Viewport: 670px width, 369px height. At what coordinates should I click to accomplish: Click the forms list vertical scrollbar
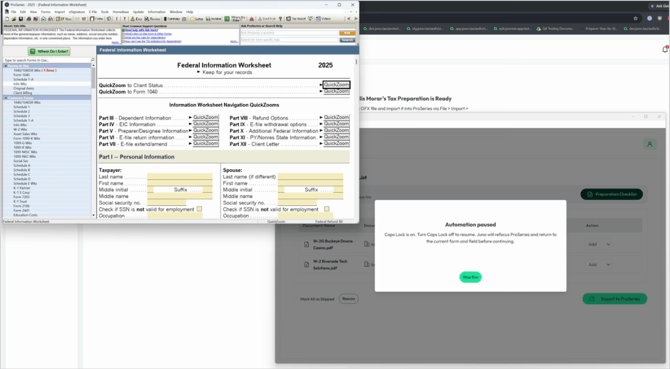(x=94, y=141)
